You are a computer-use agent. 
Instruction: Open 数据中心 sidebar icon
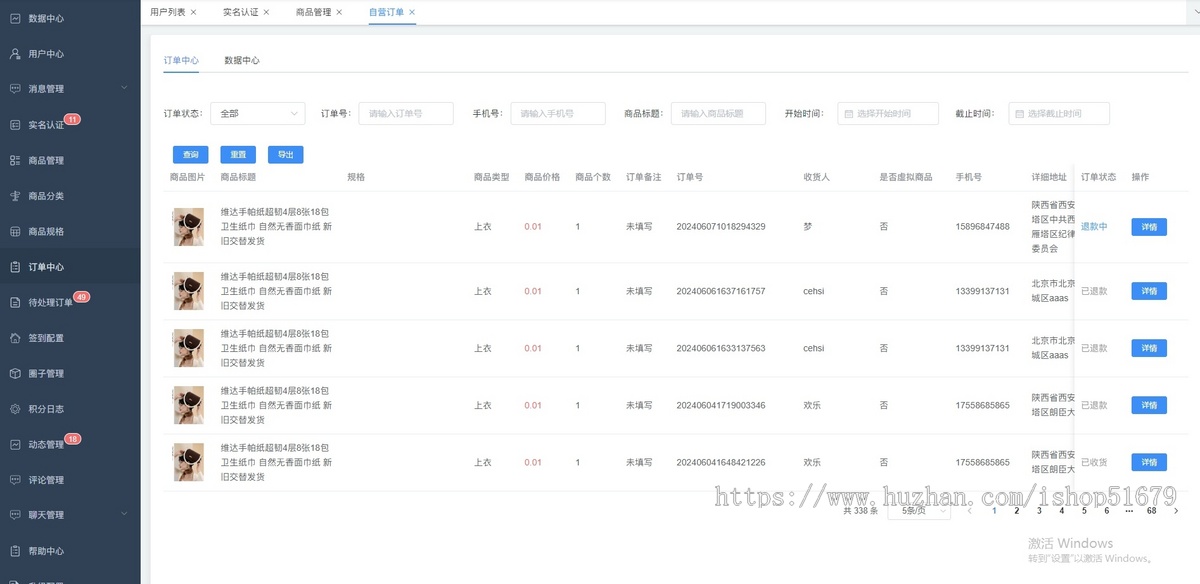[15, 18]
